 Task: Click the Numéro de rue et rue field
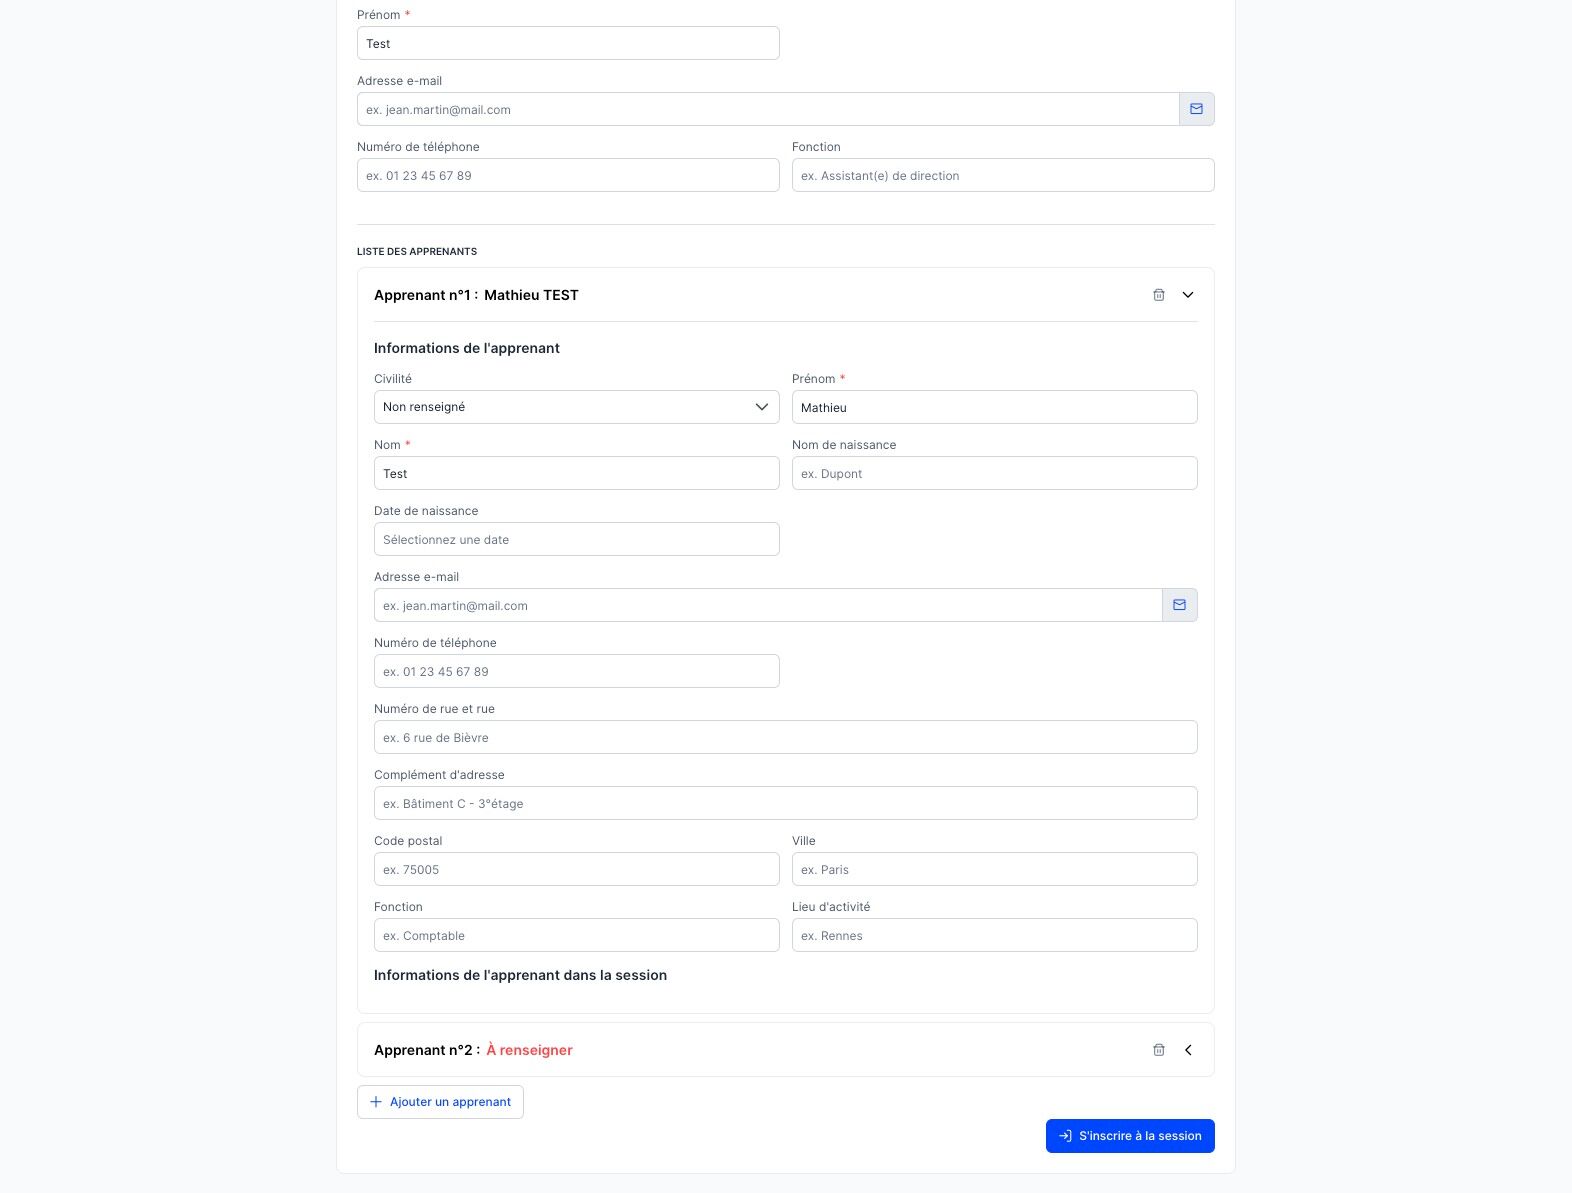(785, 737)
